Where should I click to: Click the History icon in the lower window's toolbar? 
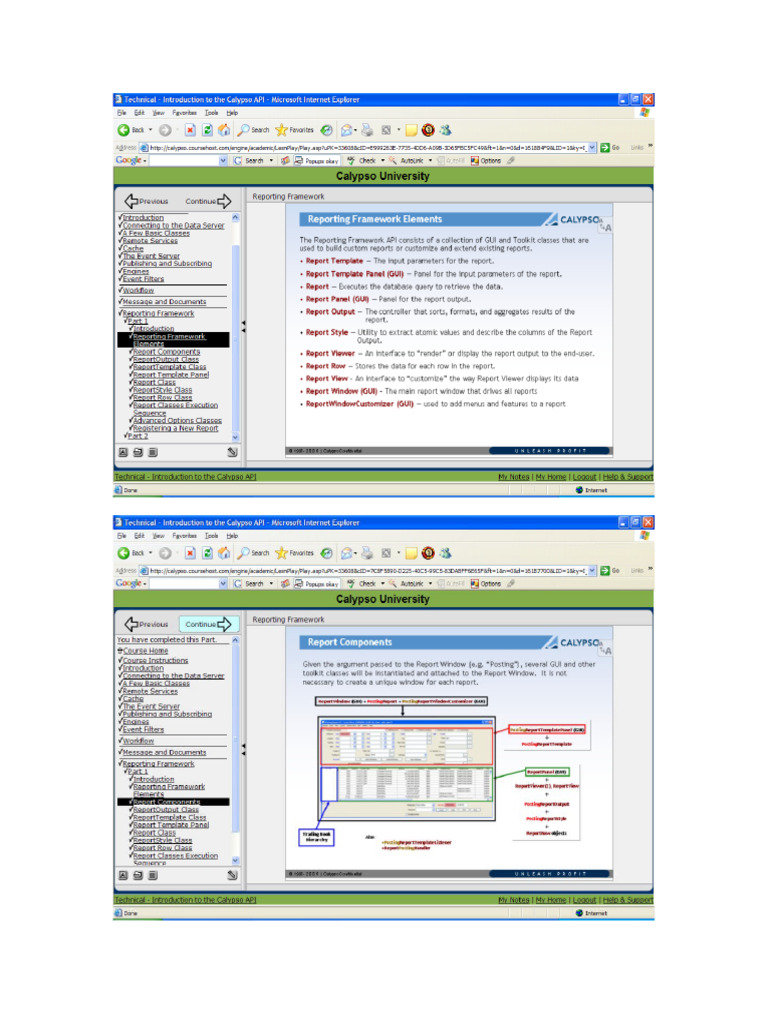327,553
